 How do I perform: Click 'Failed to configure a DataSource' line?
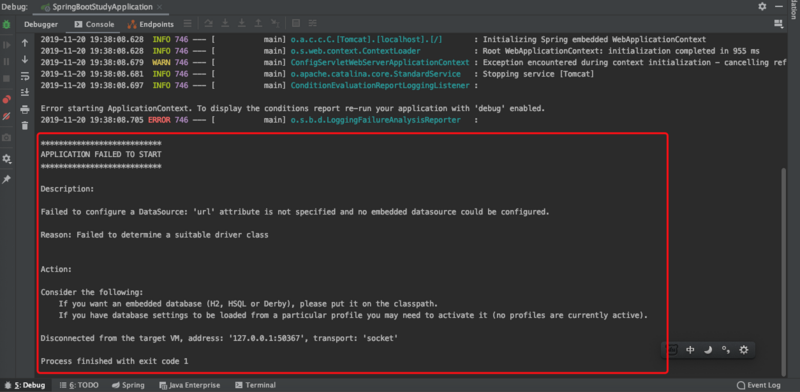[295, 212]
